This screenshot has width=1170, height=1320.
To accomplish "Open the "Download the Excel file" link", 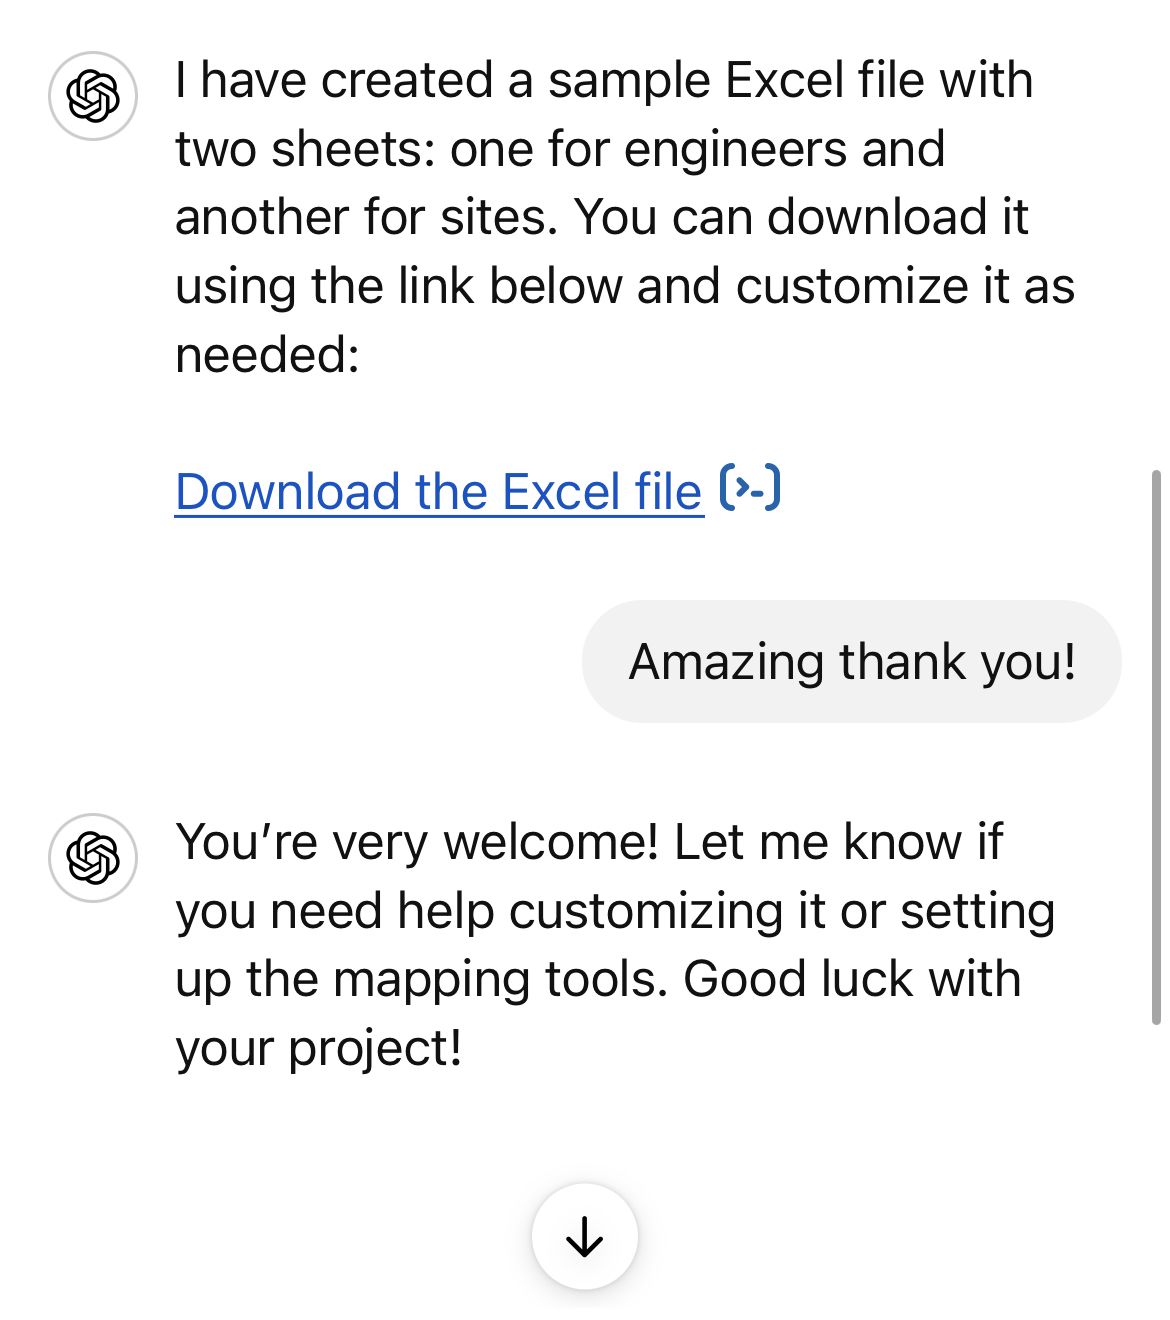I will [x=438, y=492].
